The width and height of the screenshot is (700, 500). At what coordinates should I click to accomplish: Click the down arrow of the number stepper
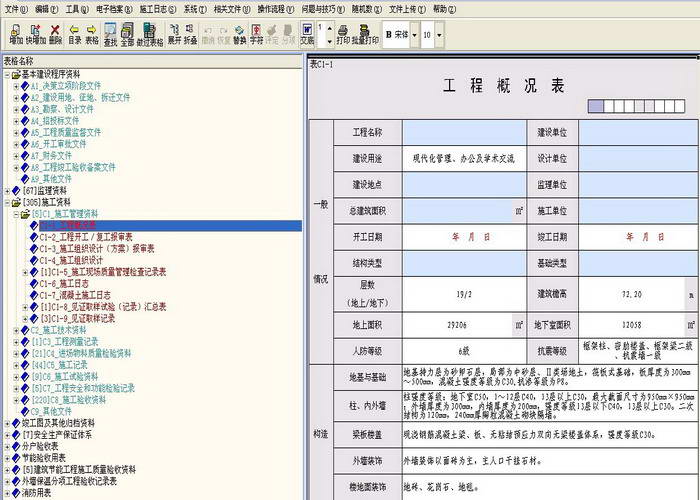(329, 42)
